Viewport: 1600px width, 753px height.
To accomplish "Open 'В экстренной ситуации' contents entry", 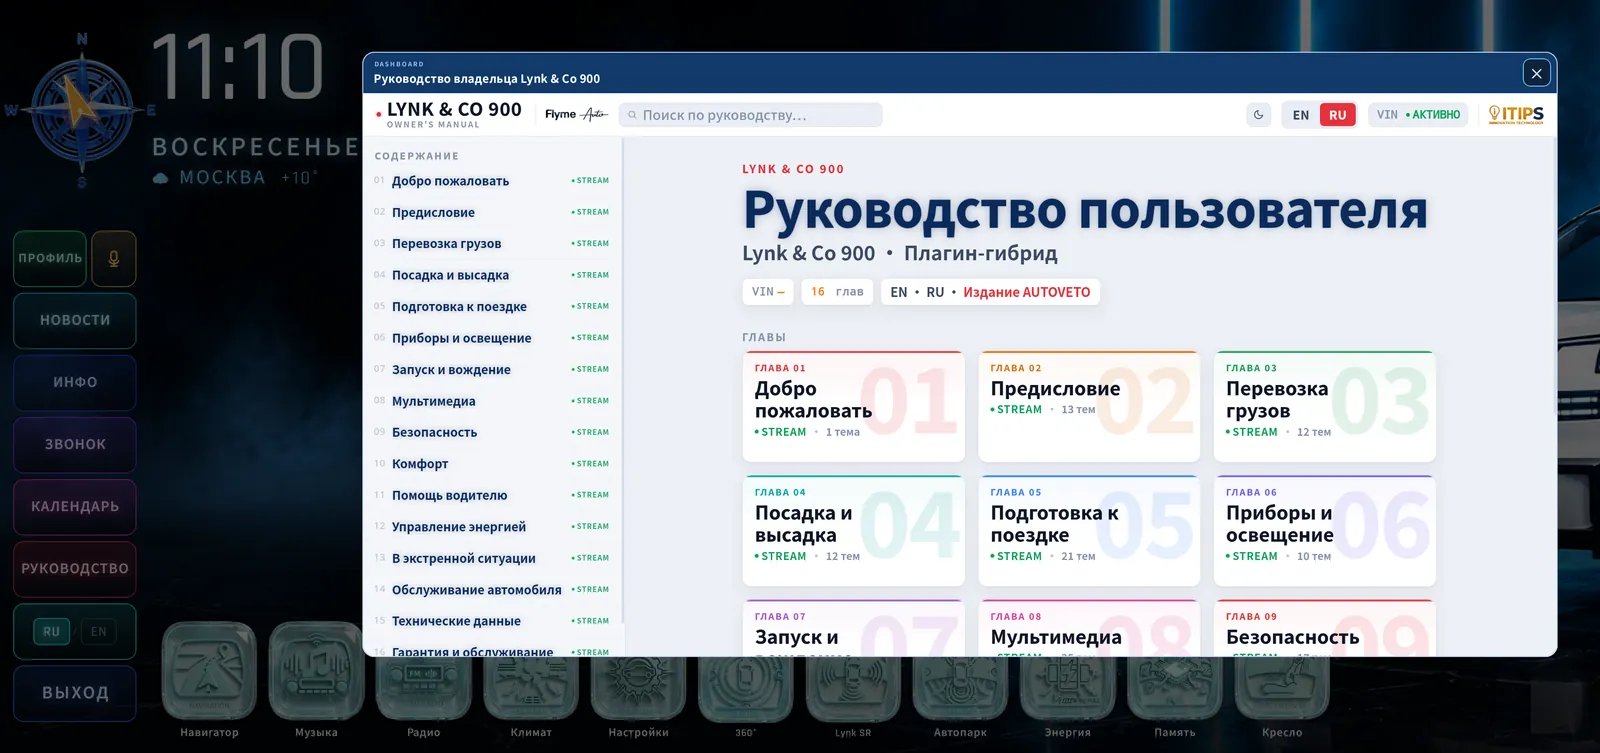I will point(492,558).
